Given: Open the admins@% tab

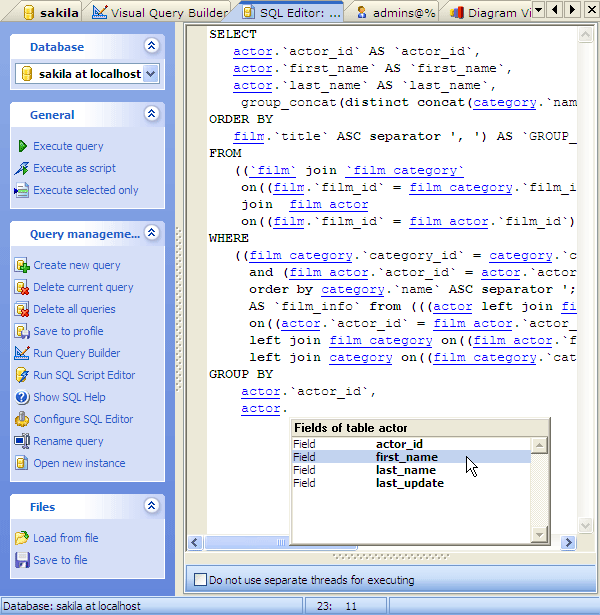Looking at the screenshot, I should click(396, 13).
